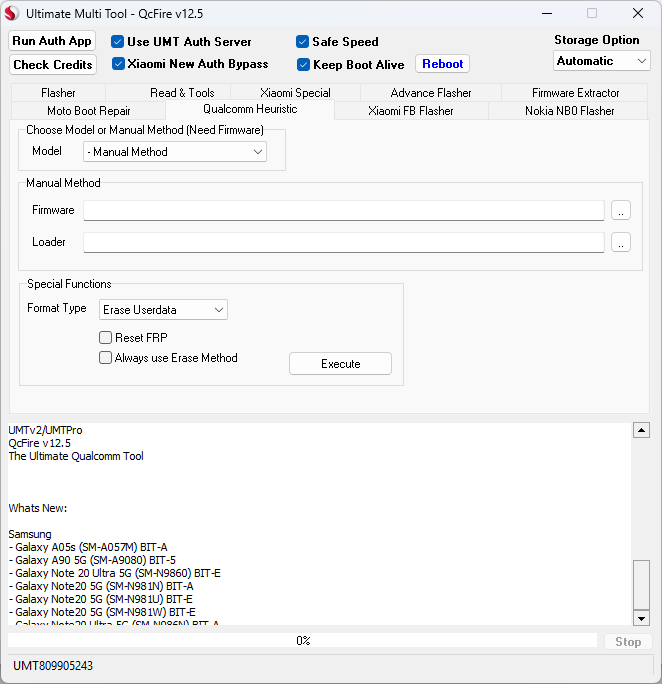
Task: Click The Ultimate Qualcomm Tool text
Action: point(76,456)
